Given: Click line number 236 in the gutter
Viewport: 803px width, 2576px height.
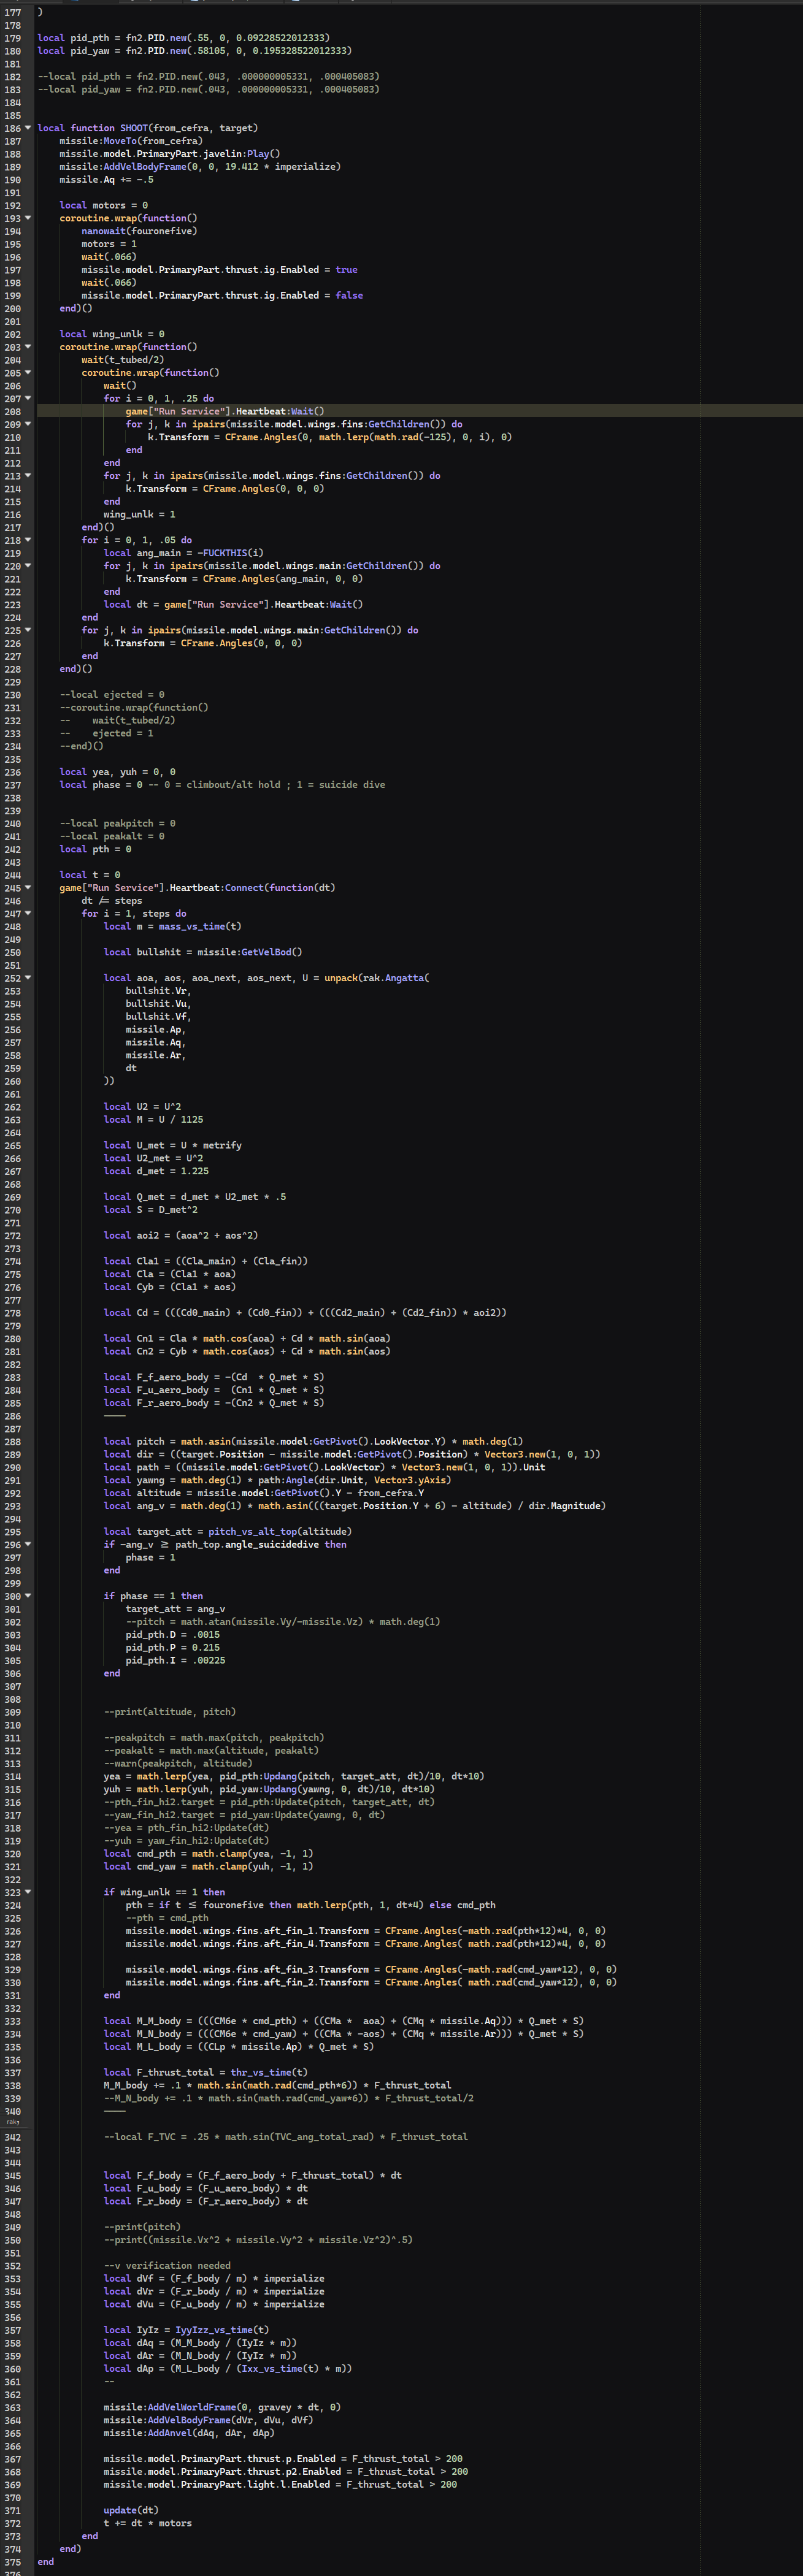Looking at the screenshot, I should pos(12,772).
